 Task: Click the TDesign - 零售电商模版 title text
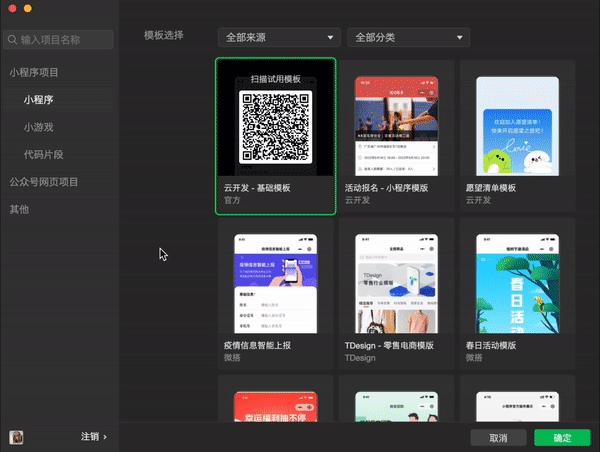click(x=389, y=346)
